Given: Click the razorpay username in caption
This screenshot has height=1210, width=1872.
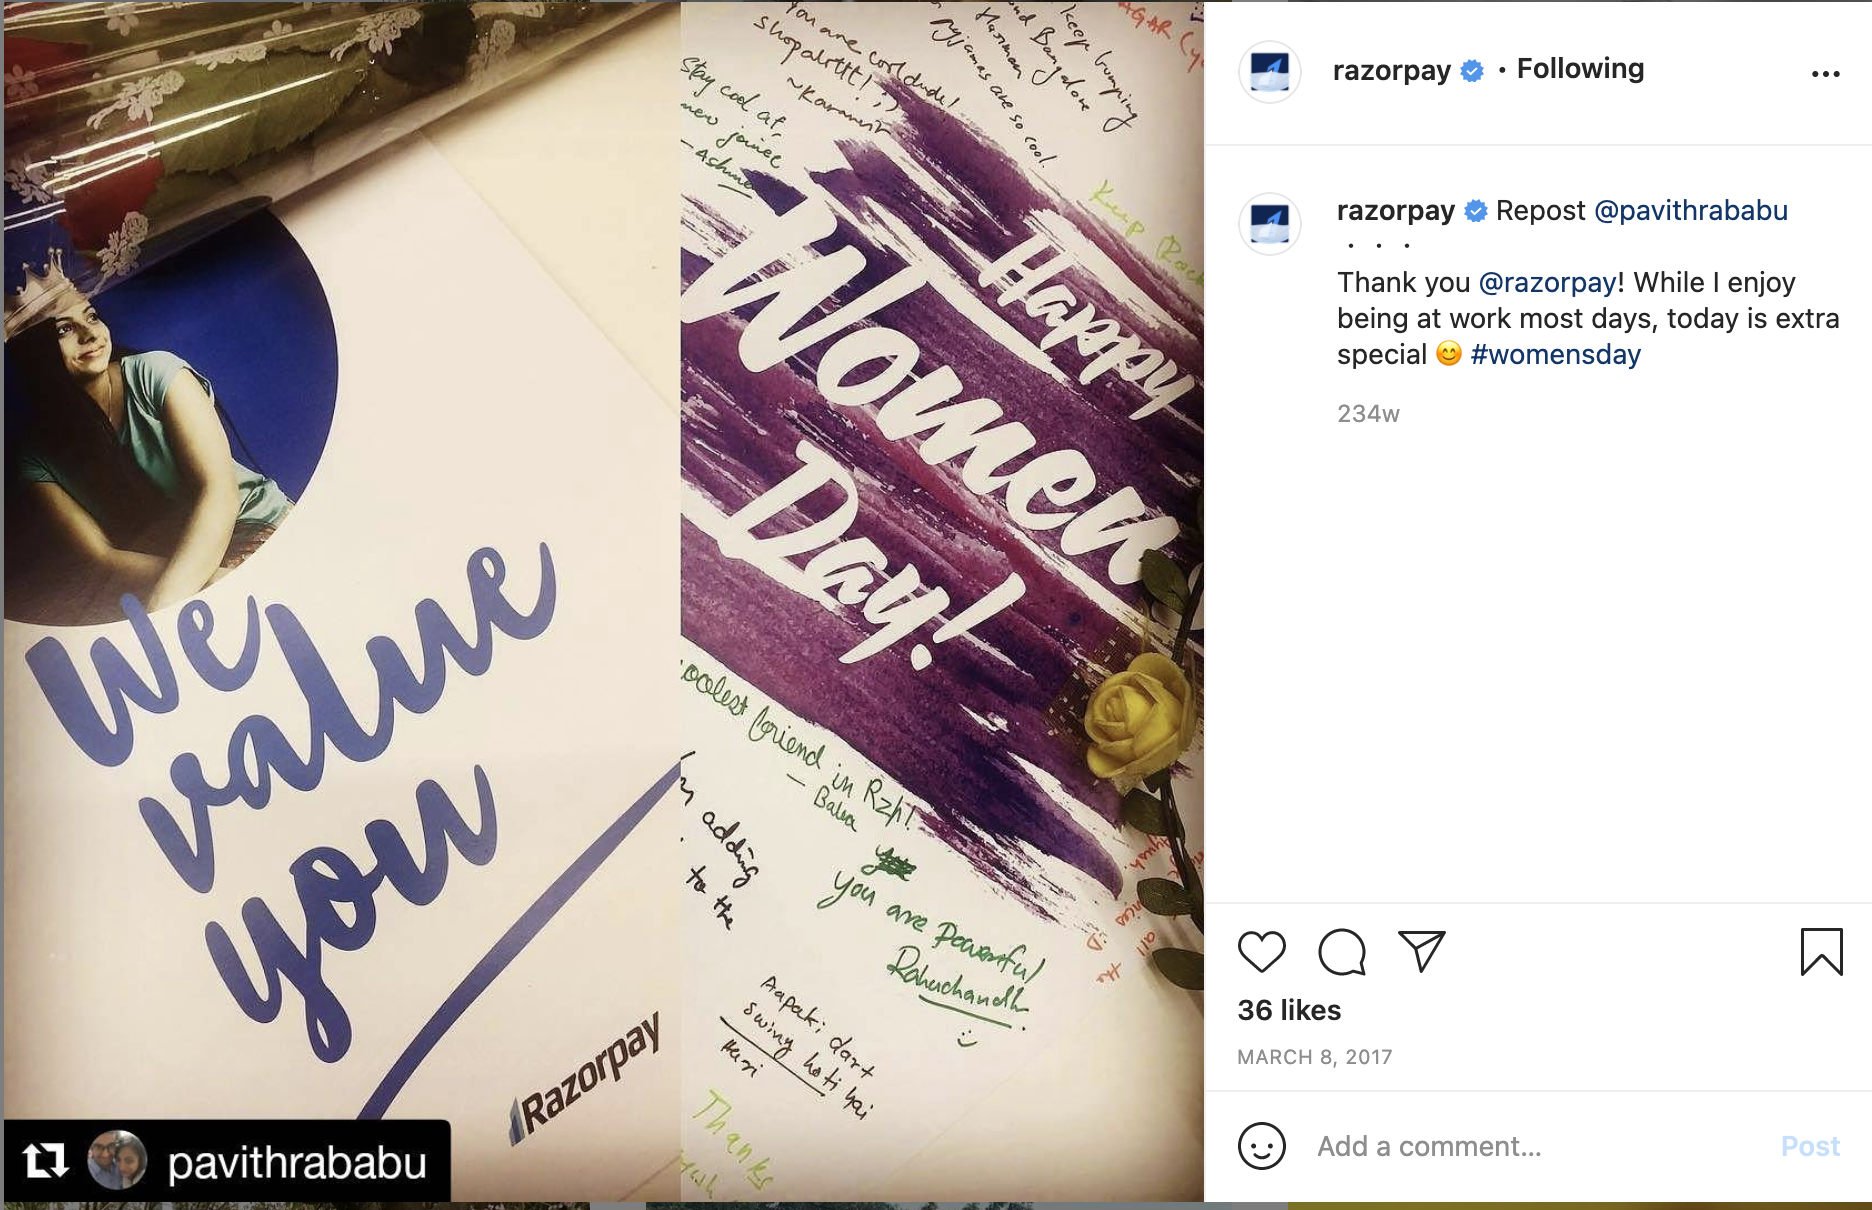Looking at the screenshot, I should tap(1395, 211).
